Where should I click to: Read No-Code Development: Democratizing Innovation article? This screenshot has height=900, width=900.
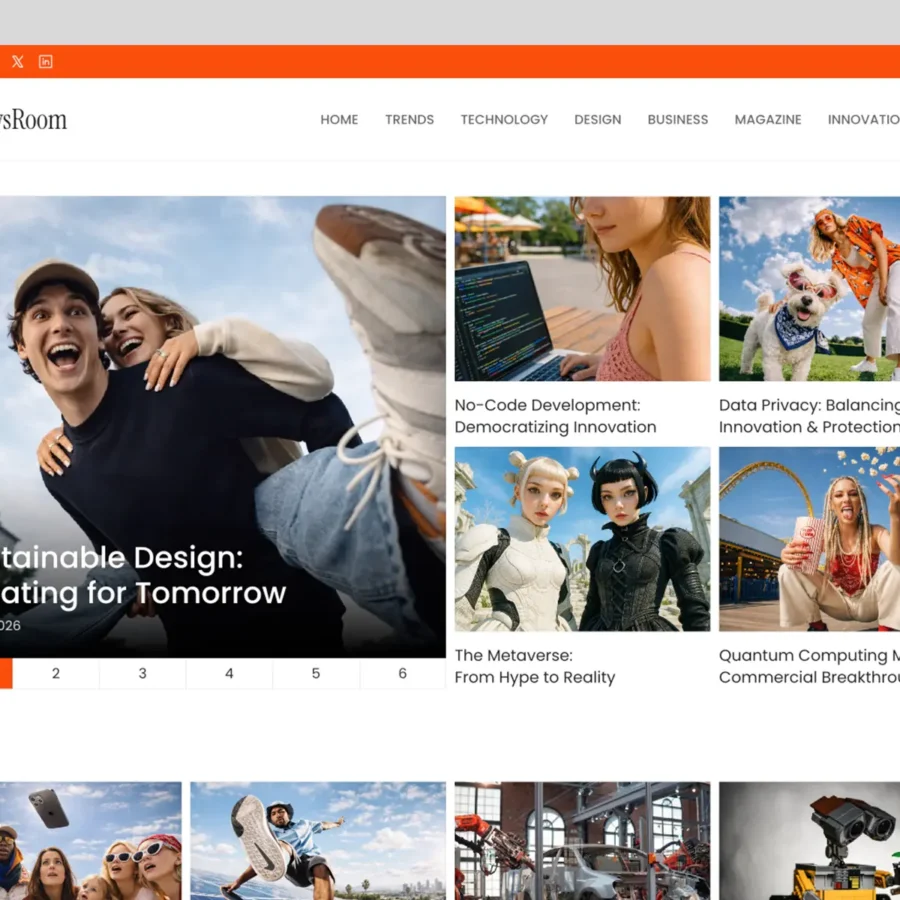pos(555,416)
